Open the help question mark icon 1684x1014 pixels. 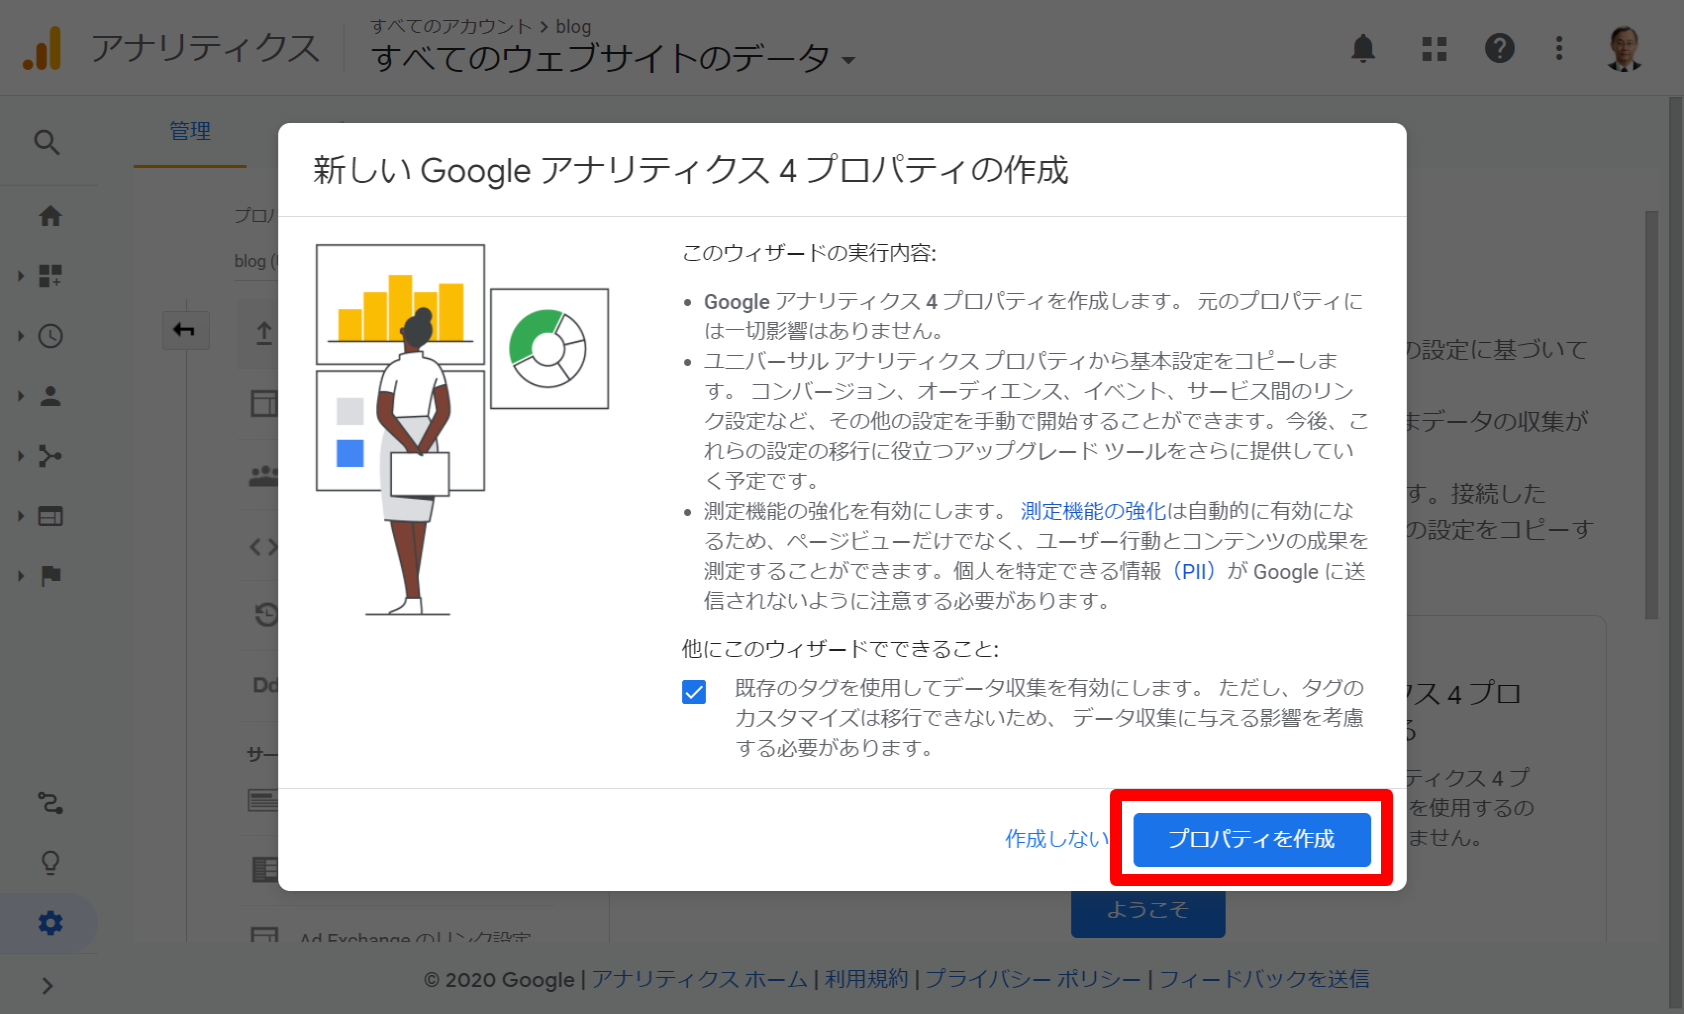(1499, 48)
